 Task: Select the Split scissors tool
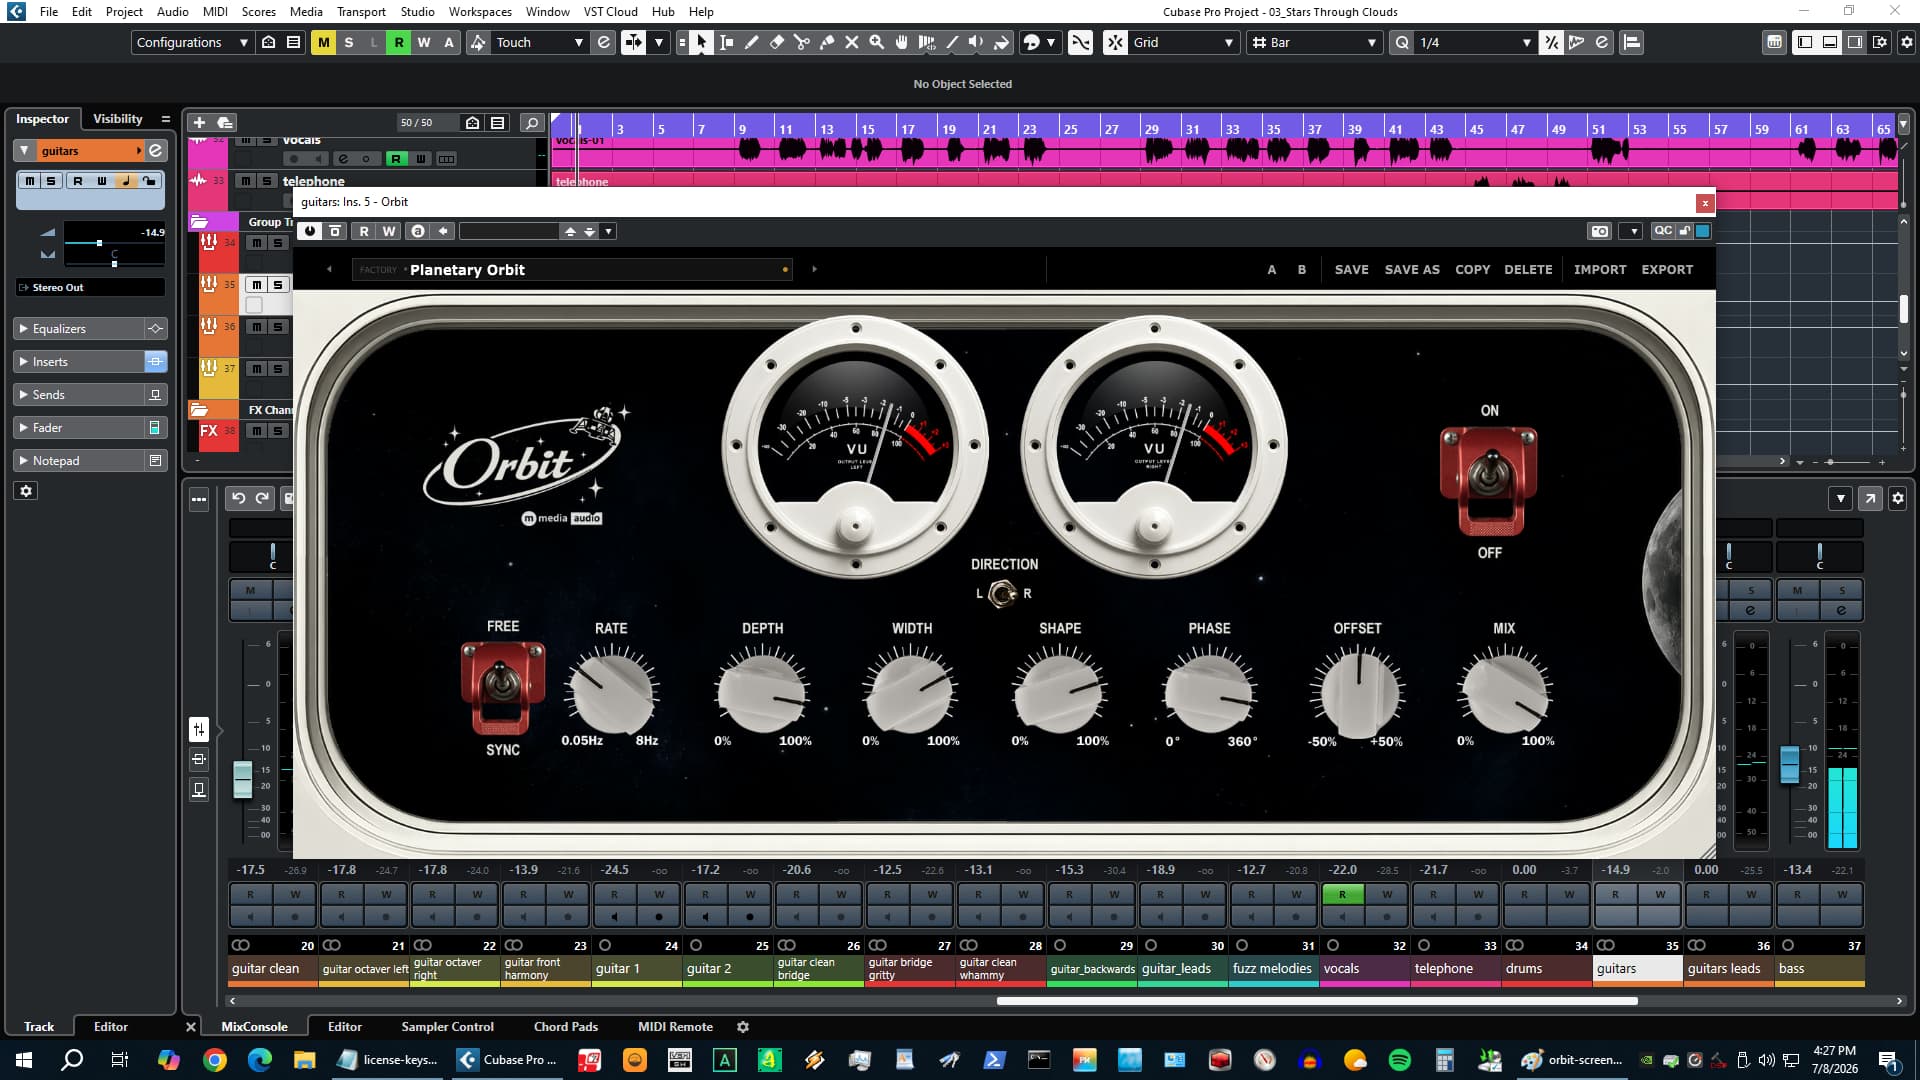802,42
